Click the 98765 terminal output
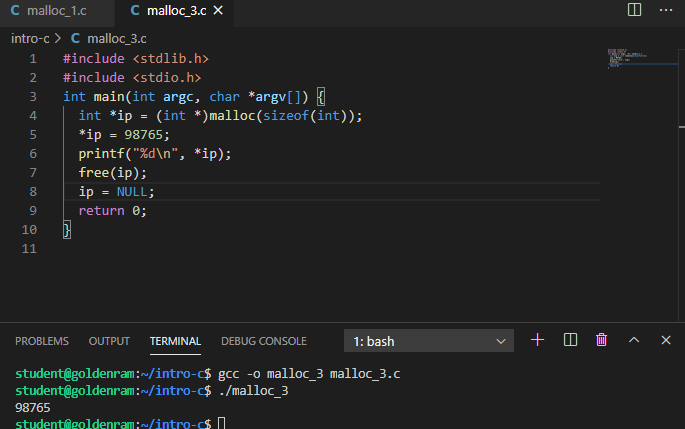 pyautogui.click(x=33, y=408)
